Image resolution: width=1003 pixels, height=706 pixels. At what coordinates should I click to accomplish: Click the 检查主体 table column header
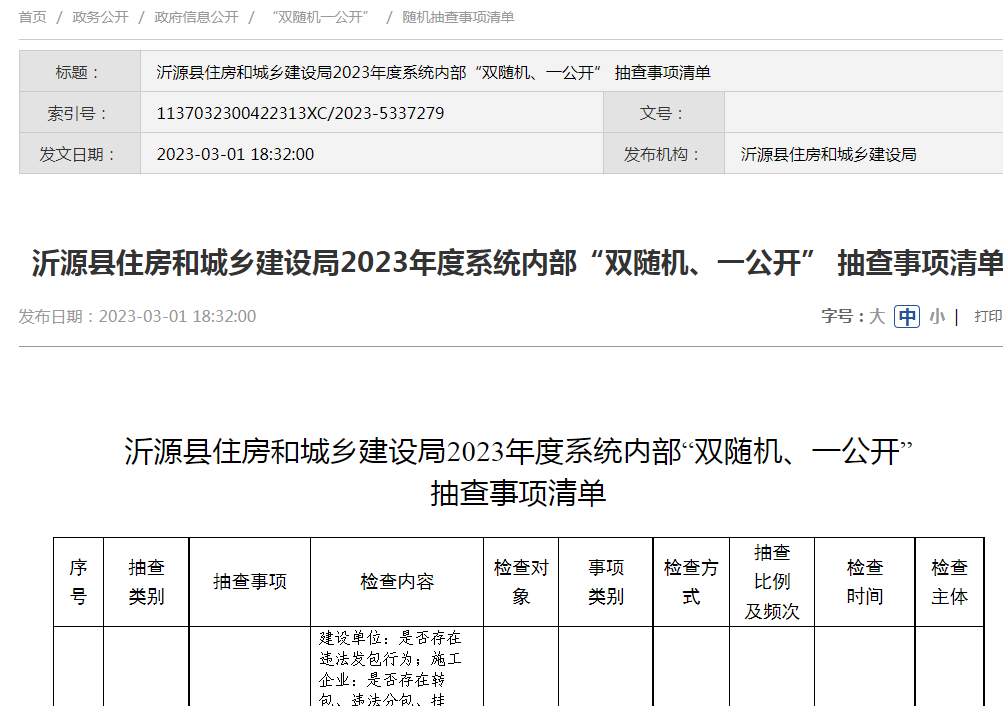click(949, 582)
